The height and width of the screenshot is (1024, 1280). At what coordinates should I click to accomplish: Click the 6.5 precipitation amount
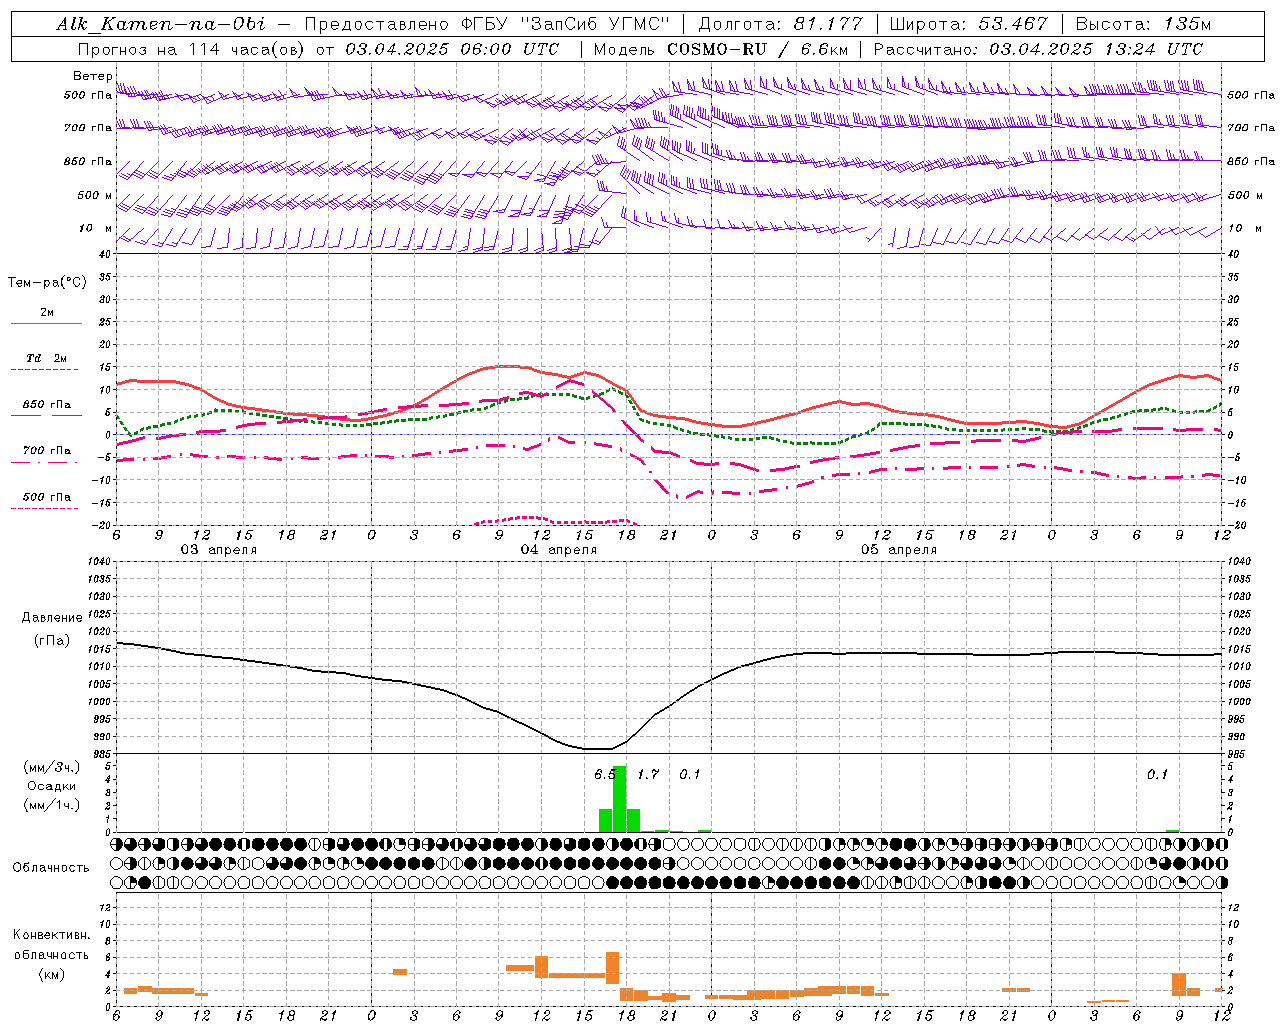coord(604,774)
